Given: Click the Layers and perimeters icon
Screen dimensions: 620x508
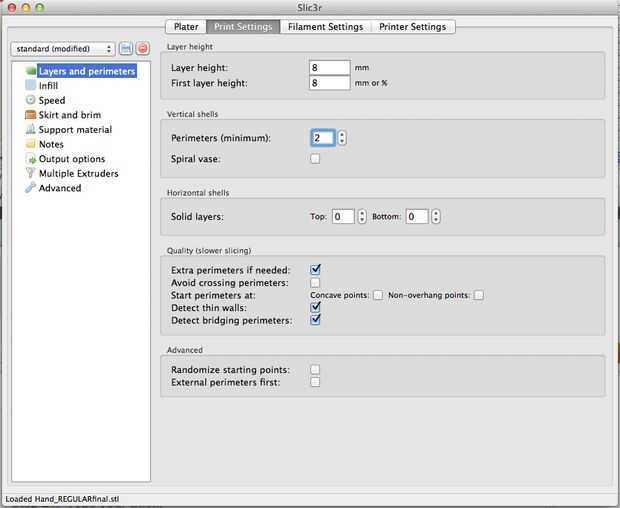Looking at the screenshot, I should coord(31,71).
